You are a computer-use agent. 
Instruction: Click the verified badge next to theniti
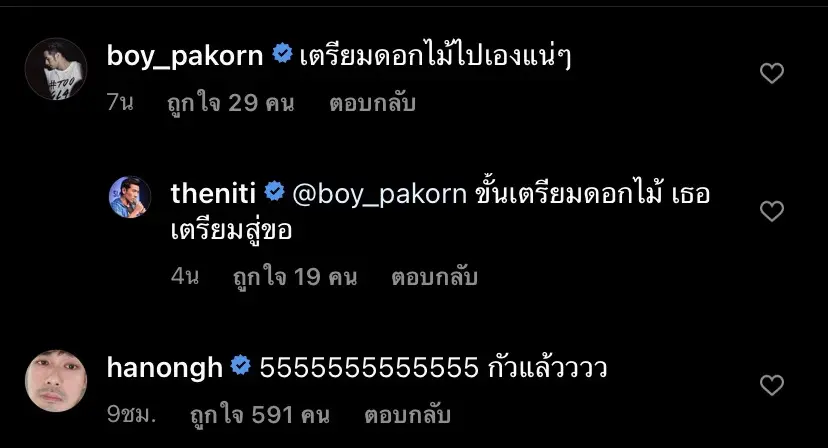[275, 192]
